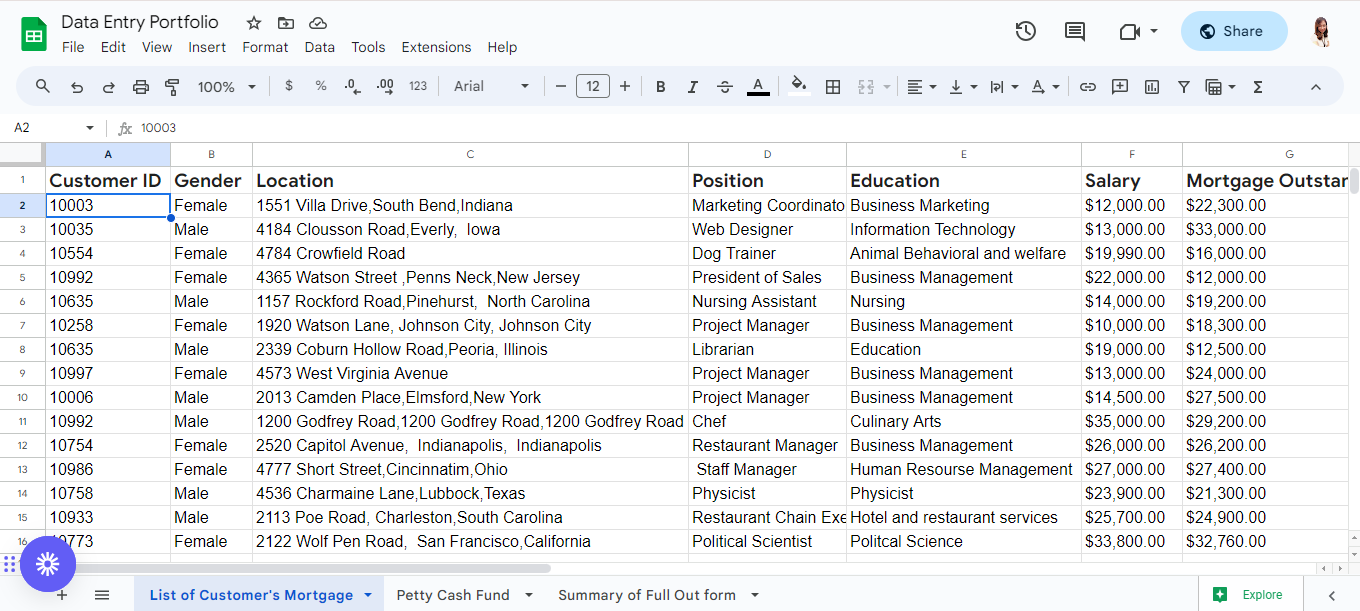Switch to Summary of Full Out form sheet
Image resolution: width=1360 pixels, height=611 pixels.
click(x=647, y=595)
